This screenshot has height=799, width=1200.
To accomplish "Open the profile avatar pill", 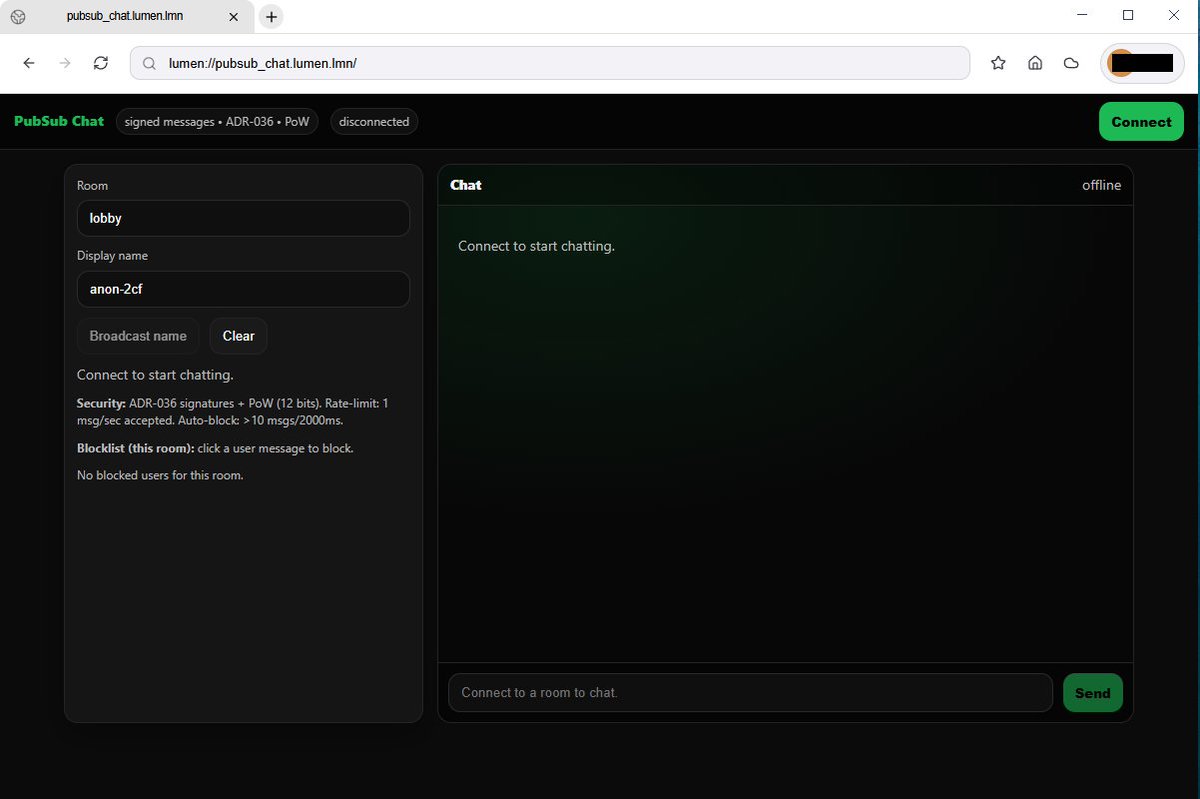I will (x=1142, y=63).
